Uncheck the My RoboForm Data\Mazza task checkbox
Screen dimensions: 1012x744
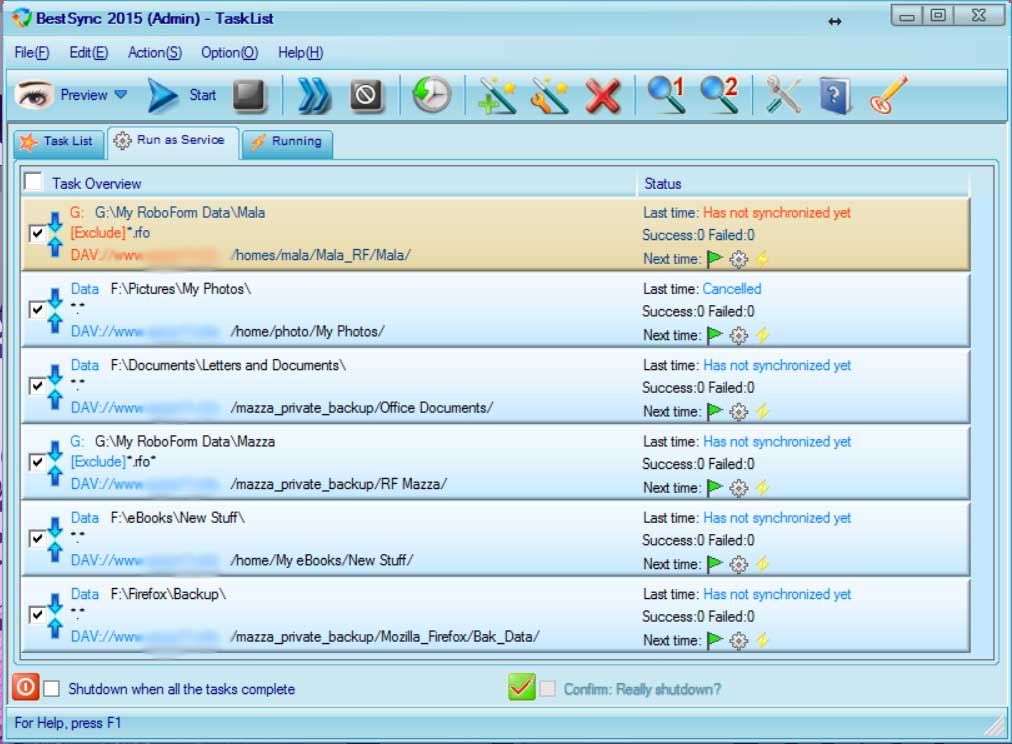click(37, 462)
